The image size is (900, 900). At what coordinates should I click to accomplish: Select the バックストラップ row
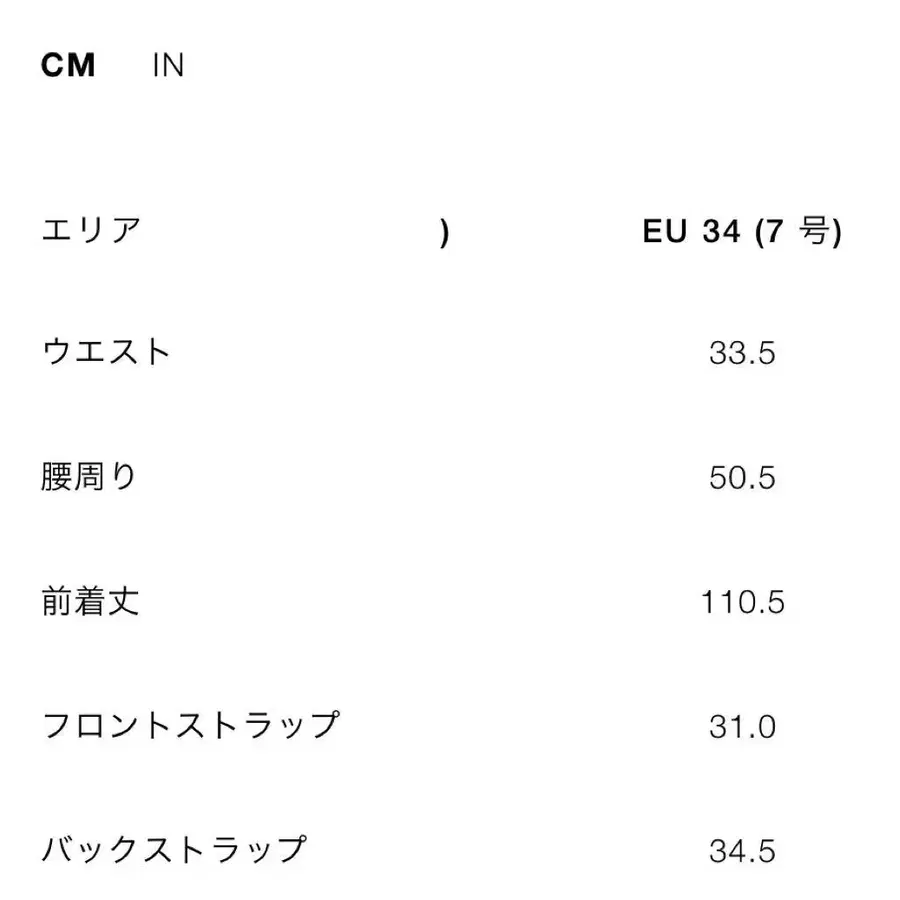175,852
